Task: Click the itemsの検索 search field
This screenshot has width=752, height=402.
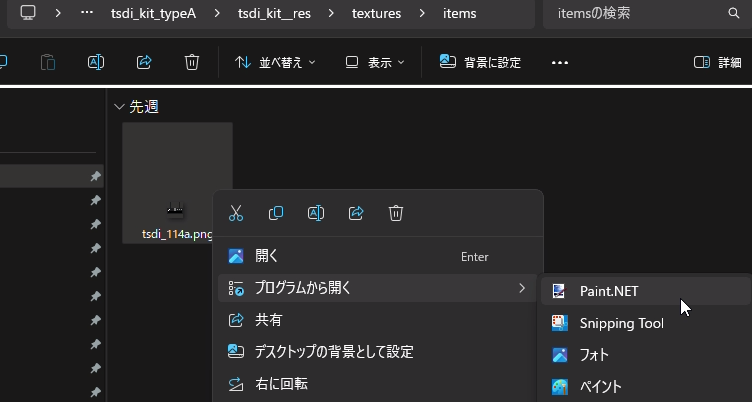Action: 640,14
